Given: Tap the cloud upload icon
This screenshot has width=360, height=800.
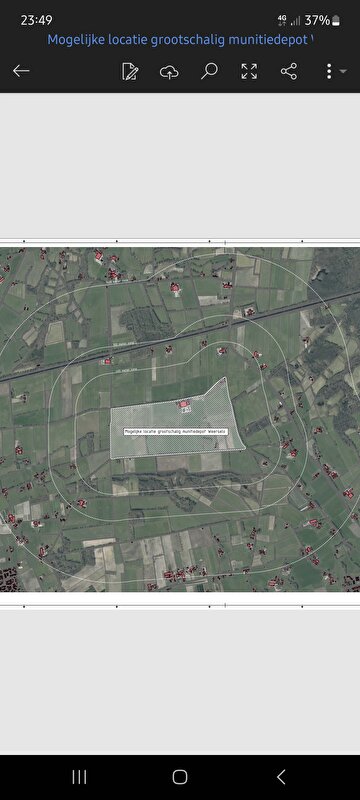Looking at the screenshot, I should click(x=169, y=71).
